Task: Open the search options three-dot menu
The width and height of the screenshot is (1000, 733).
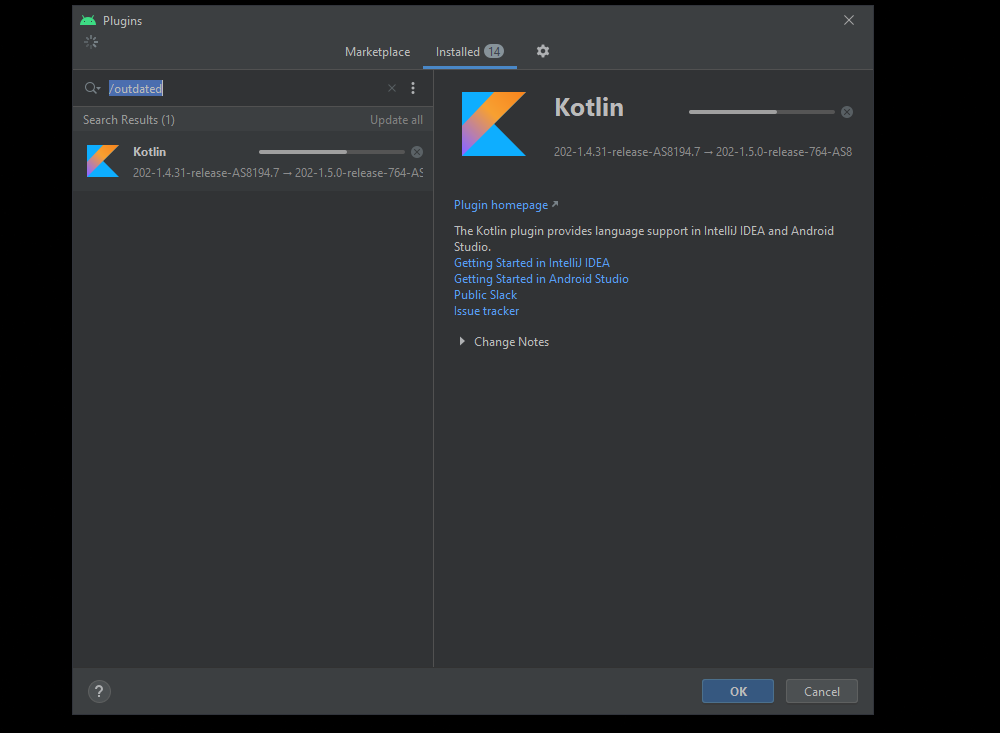Action: click(x=413, y=88)
